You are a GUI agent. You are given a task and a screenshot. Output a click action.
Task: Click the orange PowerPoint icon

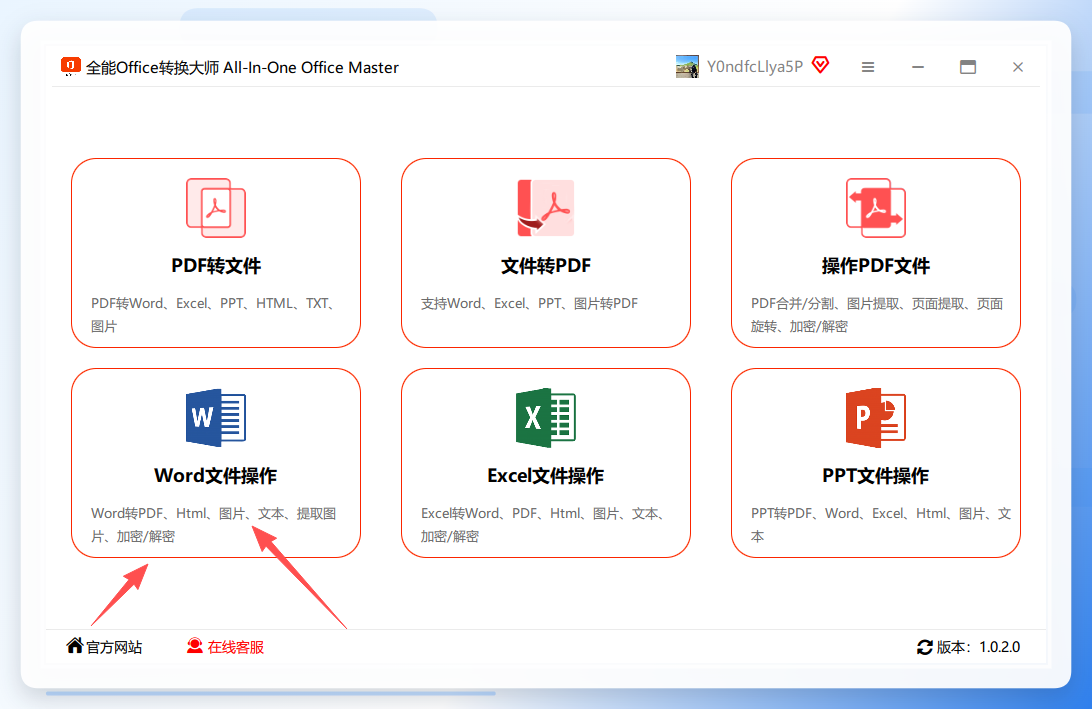point(875,417)
